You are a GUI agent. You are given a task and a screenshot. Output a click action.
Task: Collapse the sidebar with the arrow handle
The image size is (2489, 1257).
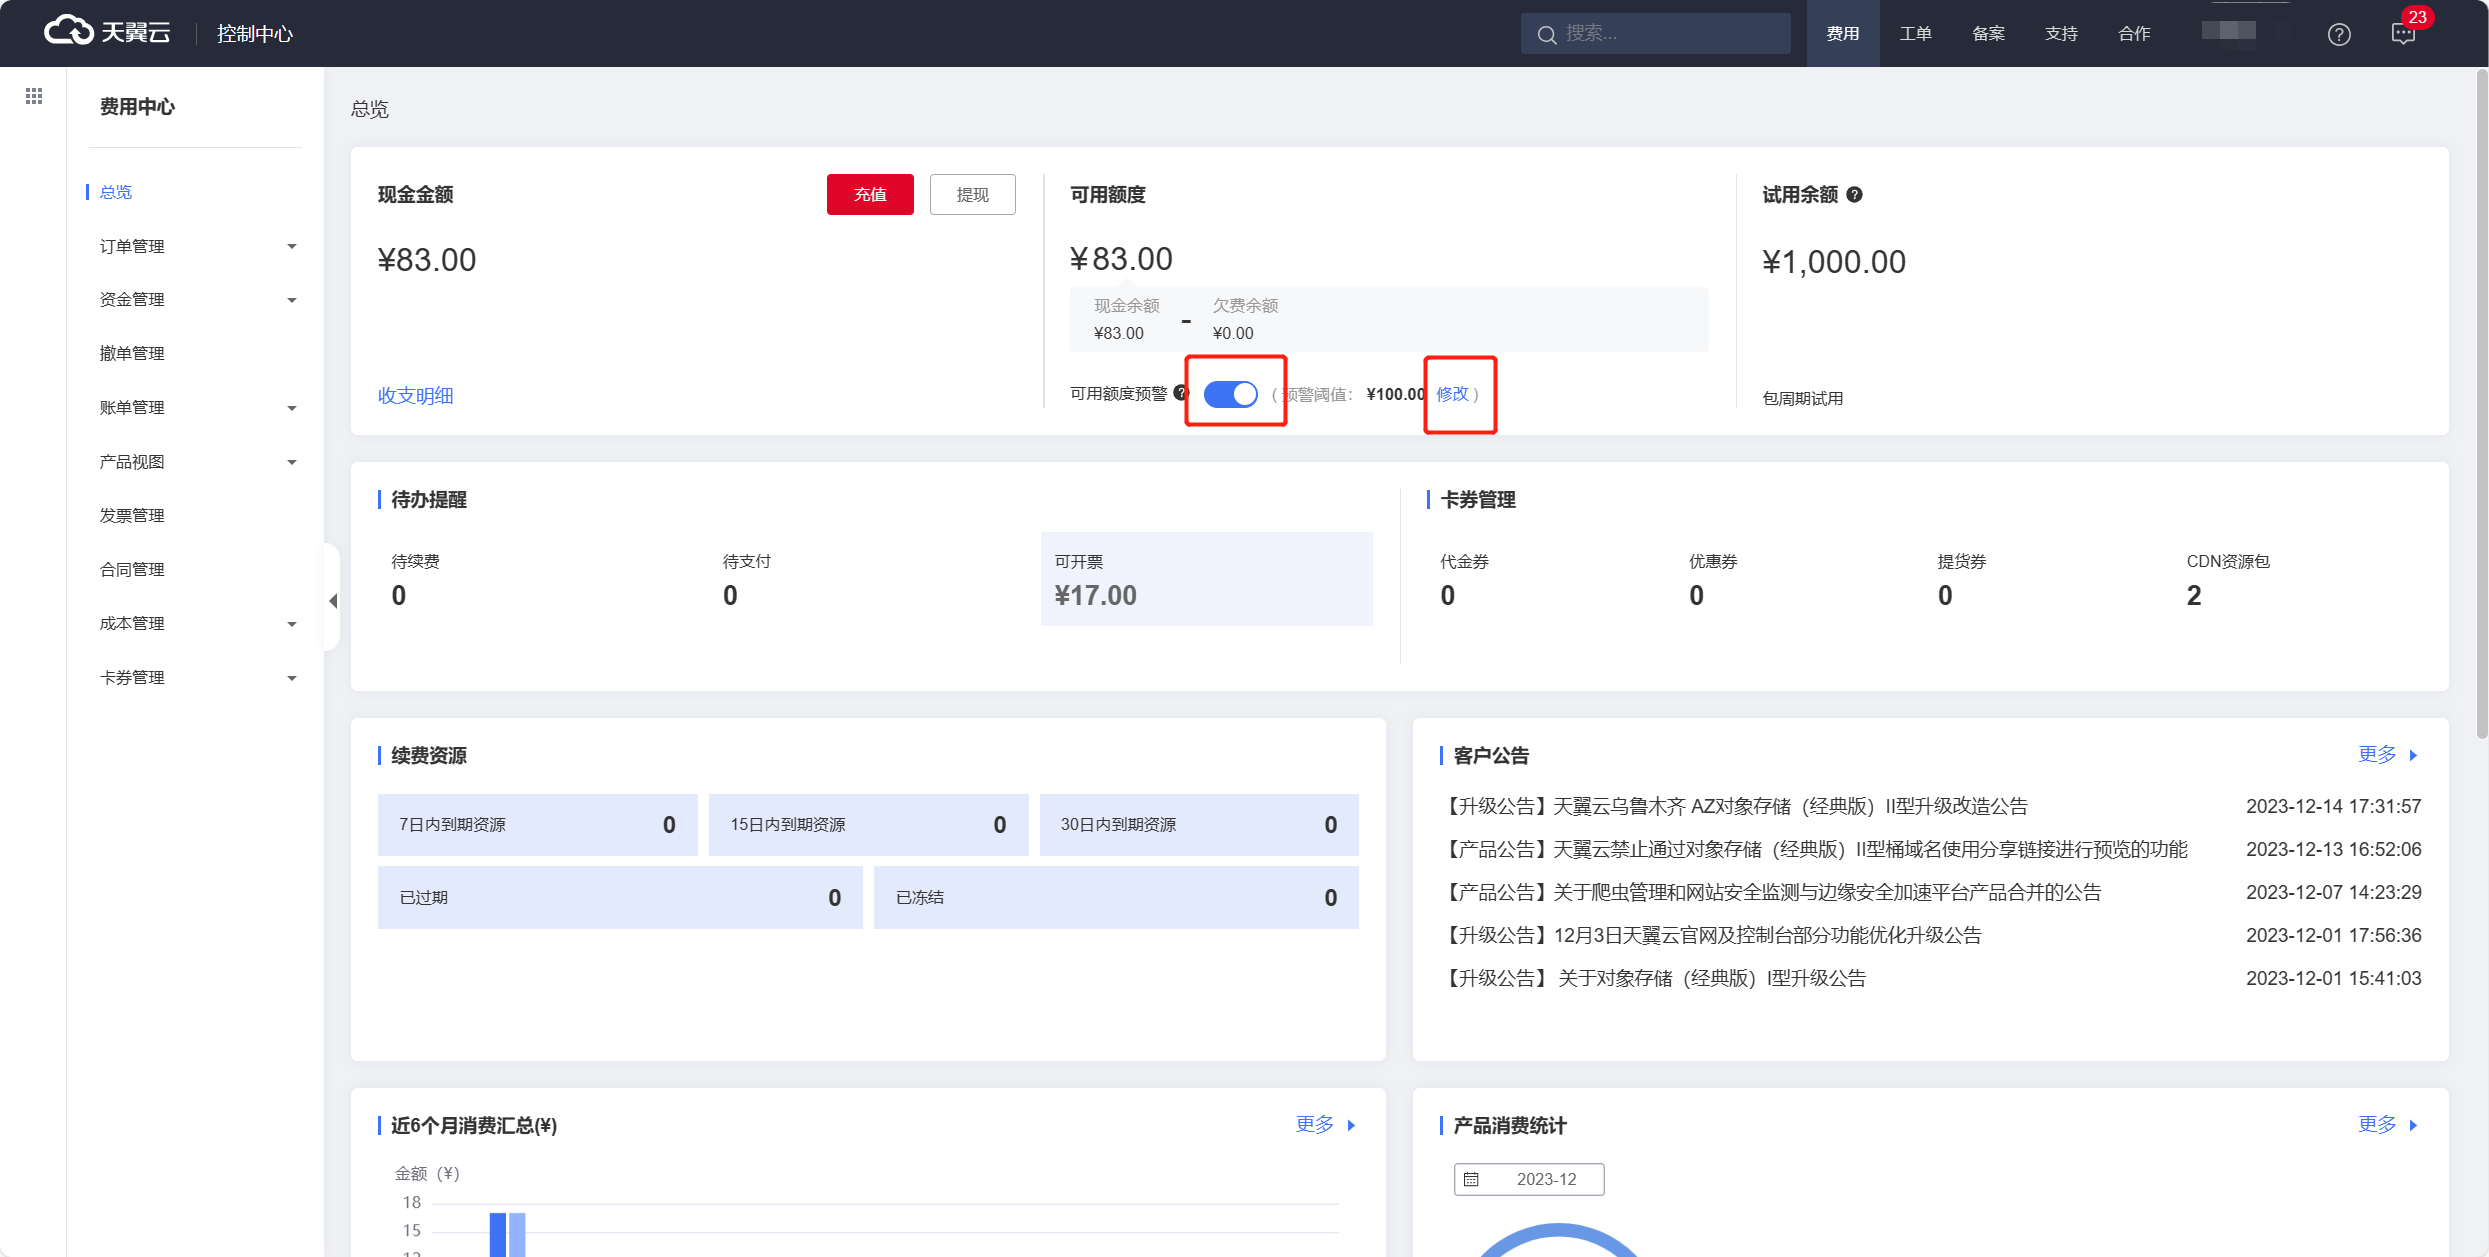[333, 600]
